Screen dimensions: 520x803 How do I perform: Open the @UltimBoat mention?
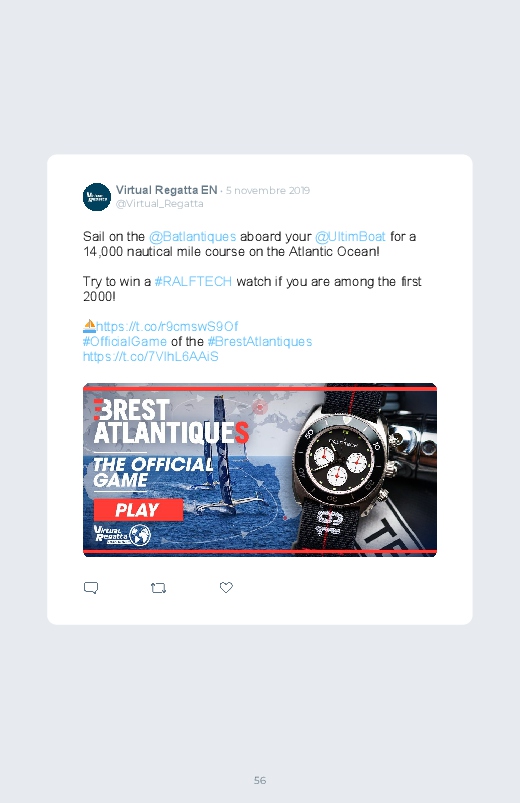(350, 237)
